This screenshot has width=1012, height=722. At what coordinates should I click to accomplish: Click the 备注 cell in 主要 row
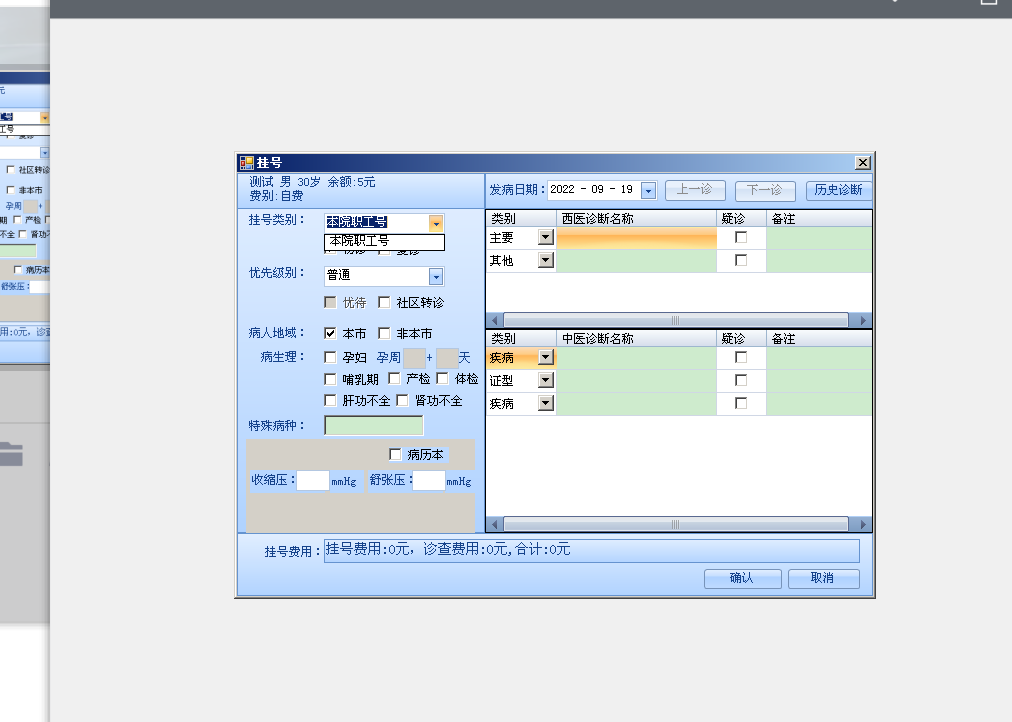click(x=819, y=238)
